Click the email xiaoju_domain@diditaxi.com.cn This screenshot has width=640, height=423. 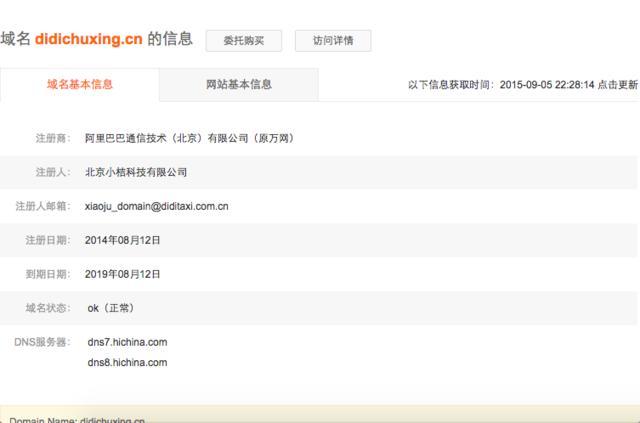[156, 206]
